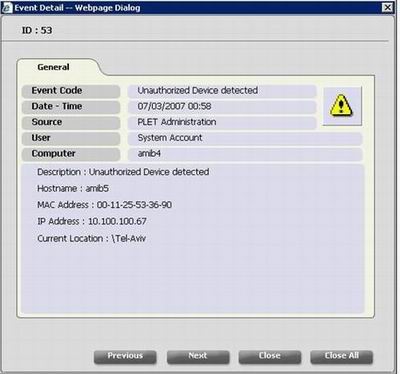Viewport: 400px width, 374px height.
Task: Click the MAC Address line in description
Action: click(x=104, y=205)
